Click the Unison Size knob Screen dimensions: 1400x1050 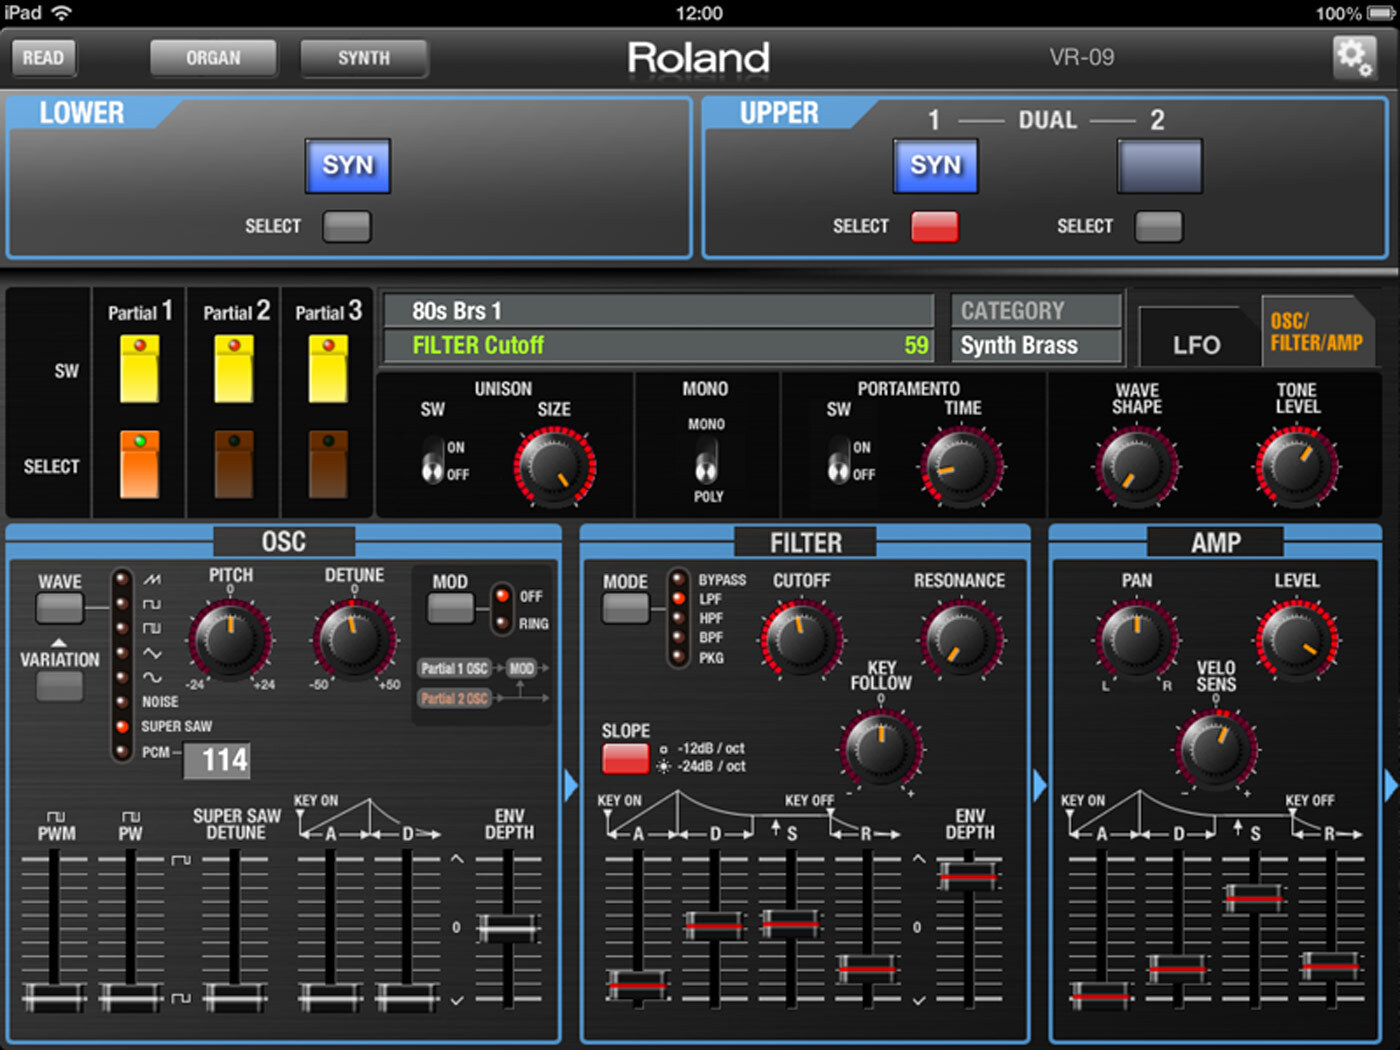[x=554, y=466]
